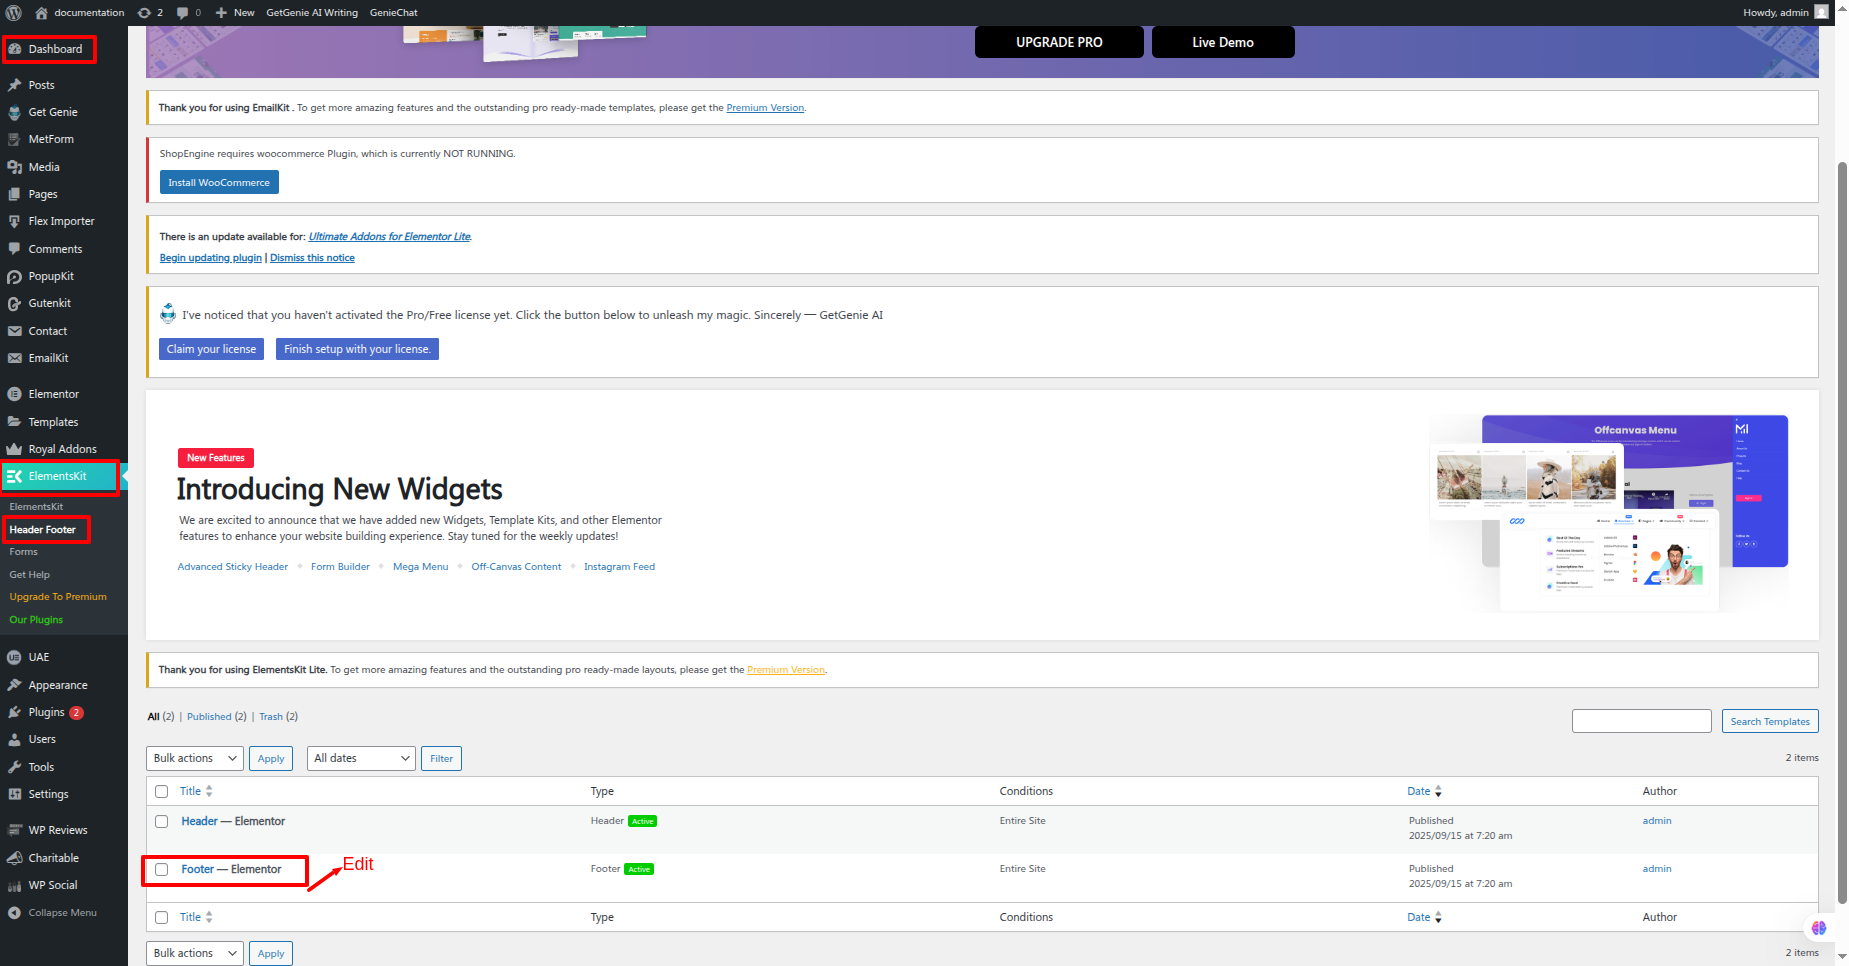Open Header Footer submenu item
1849x966 pixels.
pyautogui.click(x=43, y=530)
